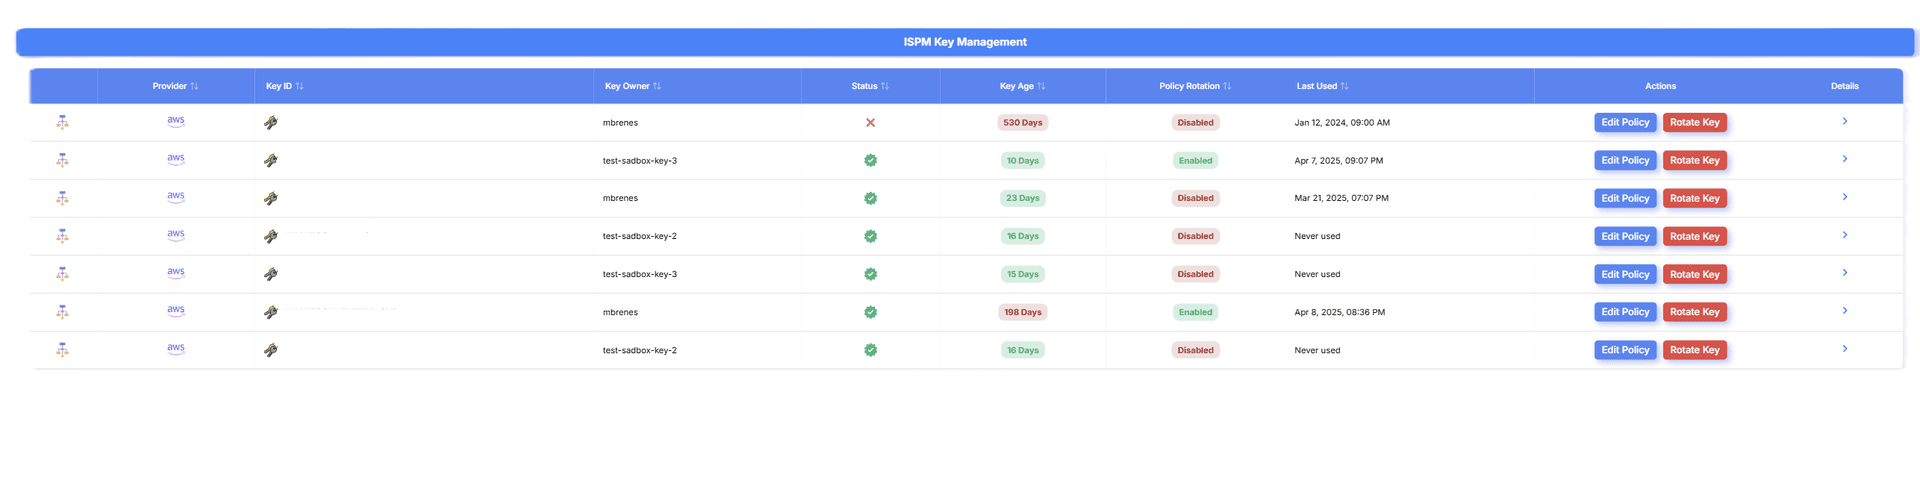
Task: Rotate the key aged 23 Days
Action: coord(1695,198)
